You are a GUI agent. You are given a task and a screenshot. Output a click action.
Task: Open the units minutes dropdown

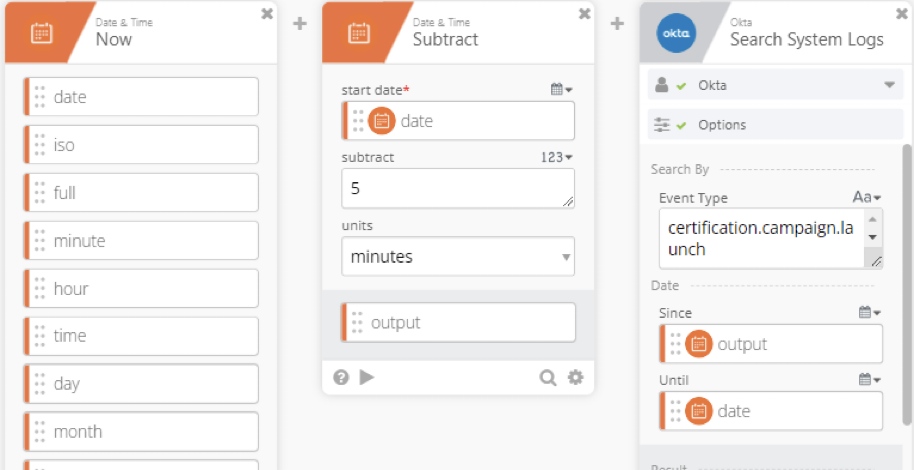[x=458, y=257]
